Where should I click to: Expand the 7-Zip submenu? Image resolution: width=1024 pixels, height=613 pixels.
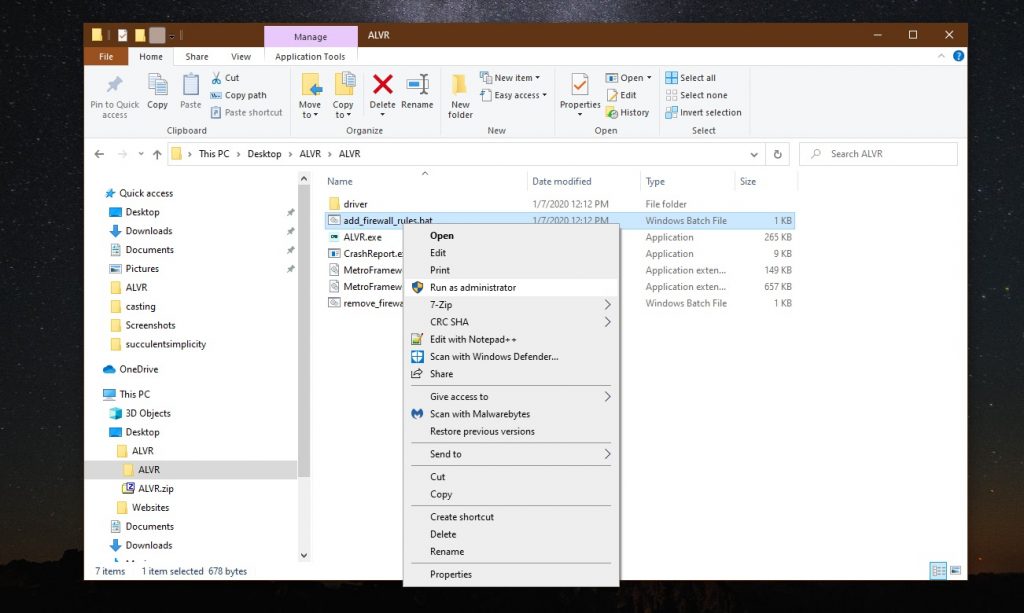click(511, 305)
